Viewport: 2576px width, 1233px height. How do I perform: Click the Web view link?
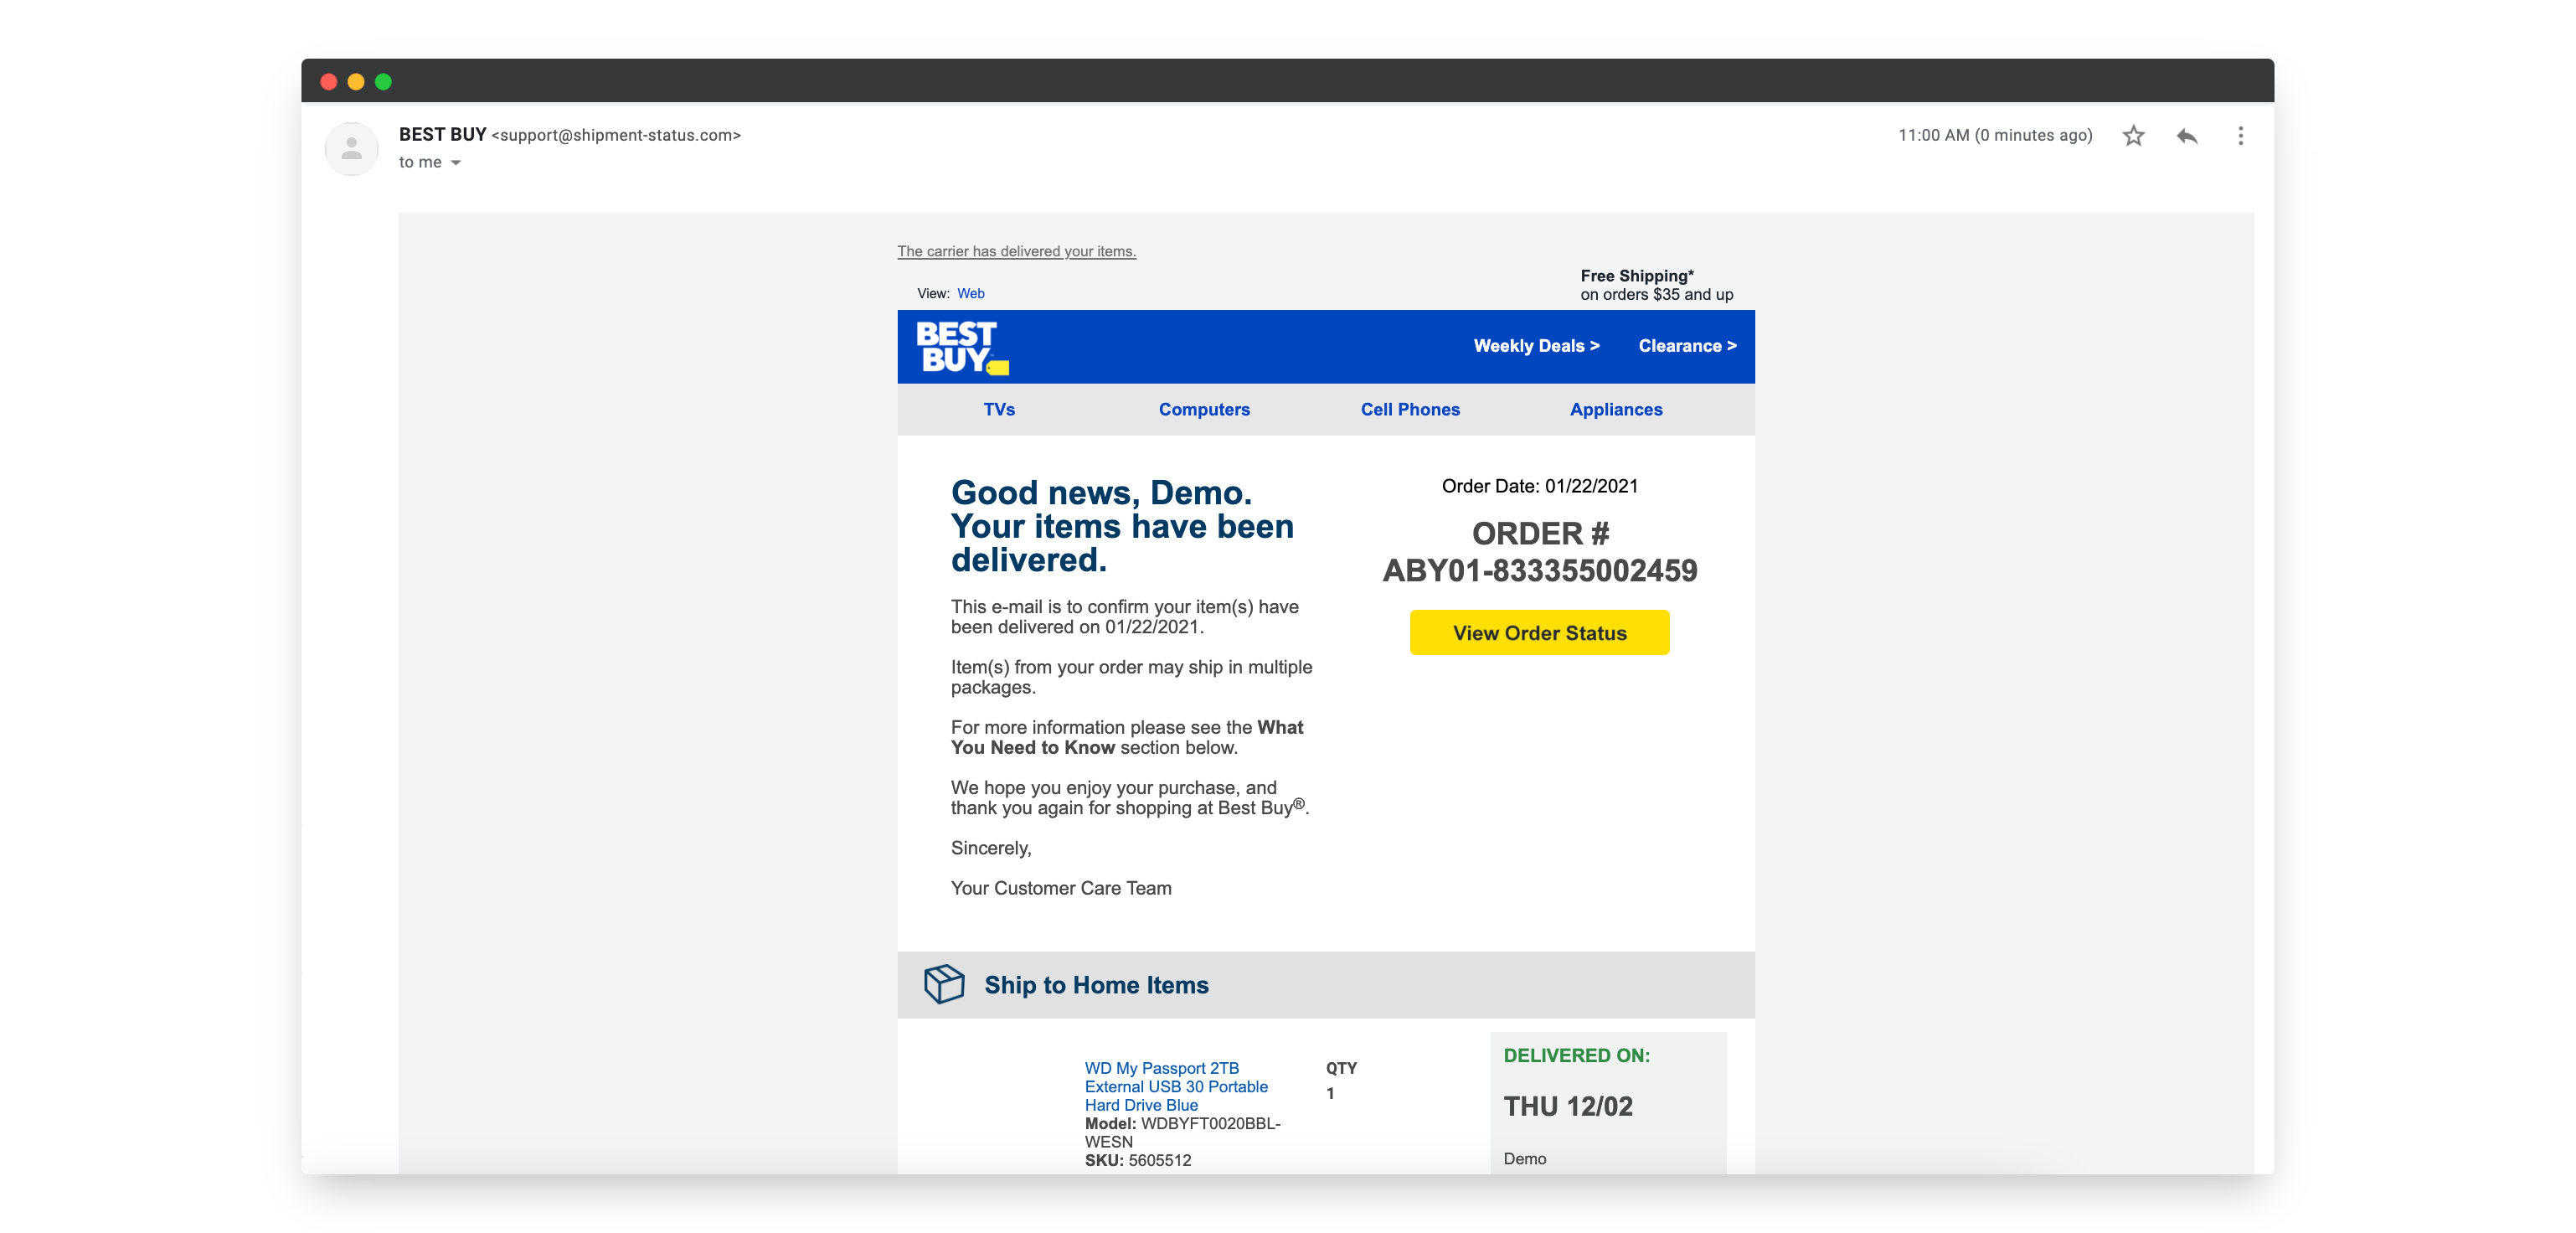[971, 292]
